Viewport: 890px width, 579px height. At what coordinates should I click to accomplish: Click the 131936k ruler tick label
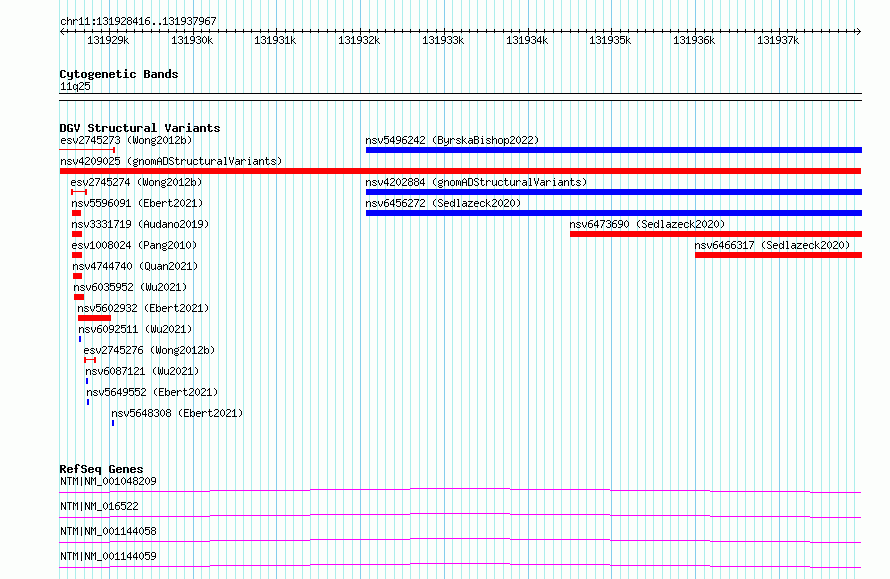(x=694, y=40)
